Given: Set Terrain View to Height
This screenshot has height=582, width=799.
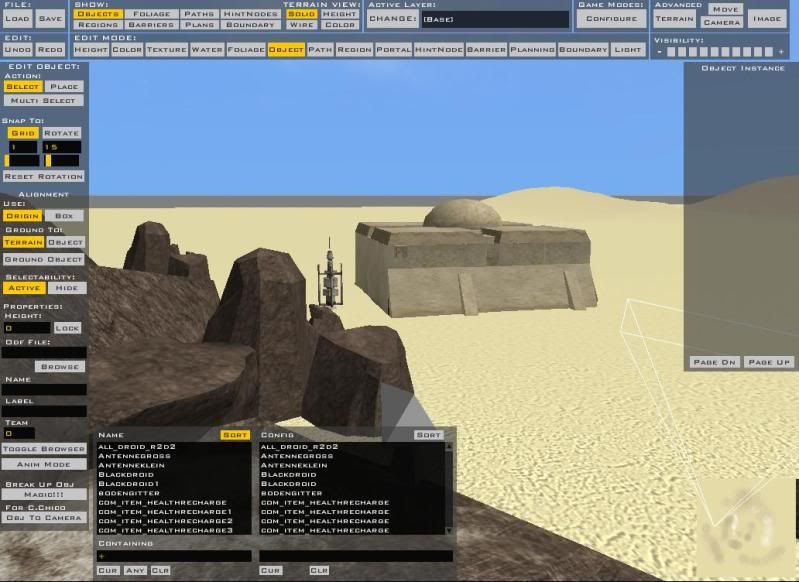Looking at the screenshot, I should (339, 14).
